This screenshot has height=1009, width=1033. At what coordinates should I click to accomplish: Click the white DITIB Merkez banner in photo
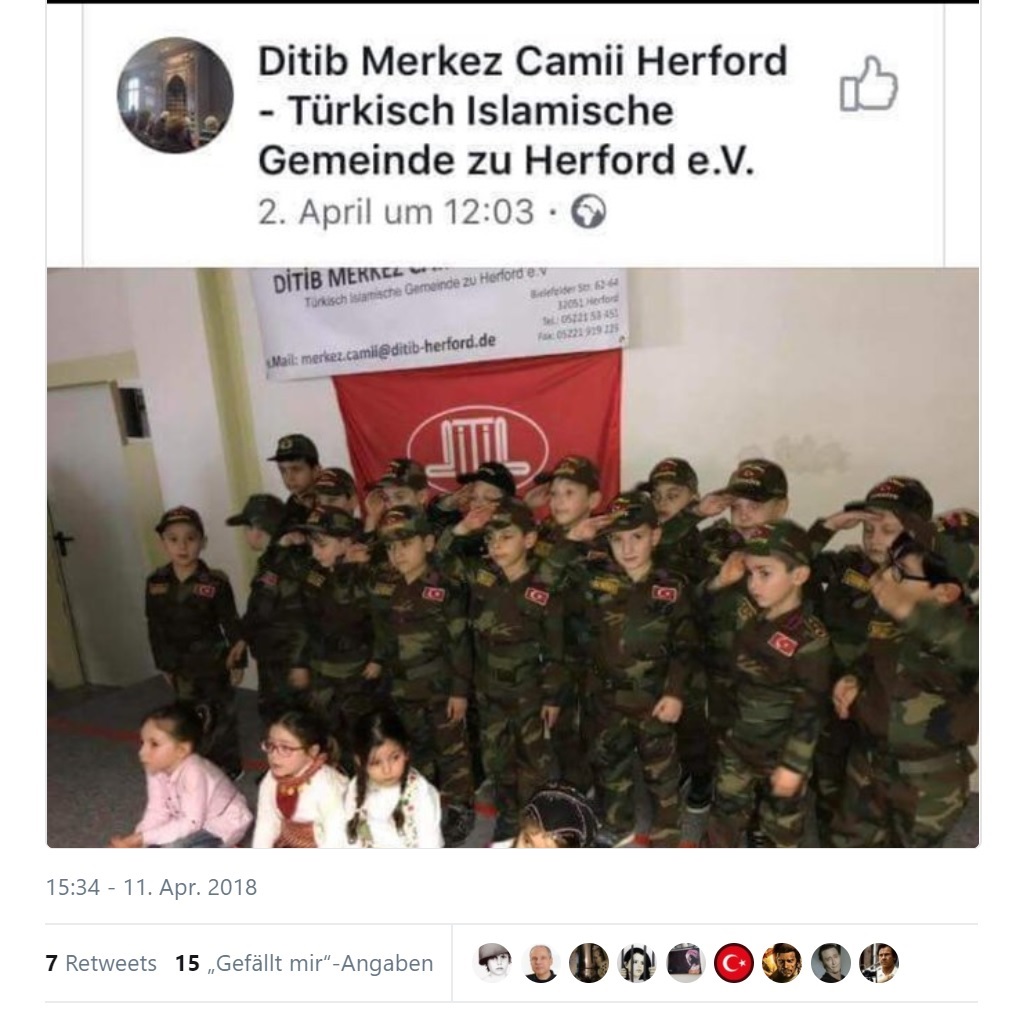[x=440, y=319]
